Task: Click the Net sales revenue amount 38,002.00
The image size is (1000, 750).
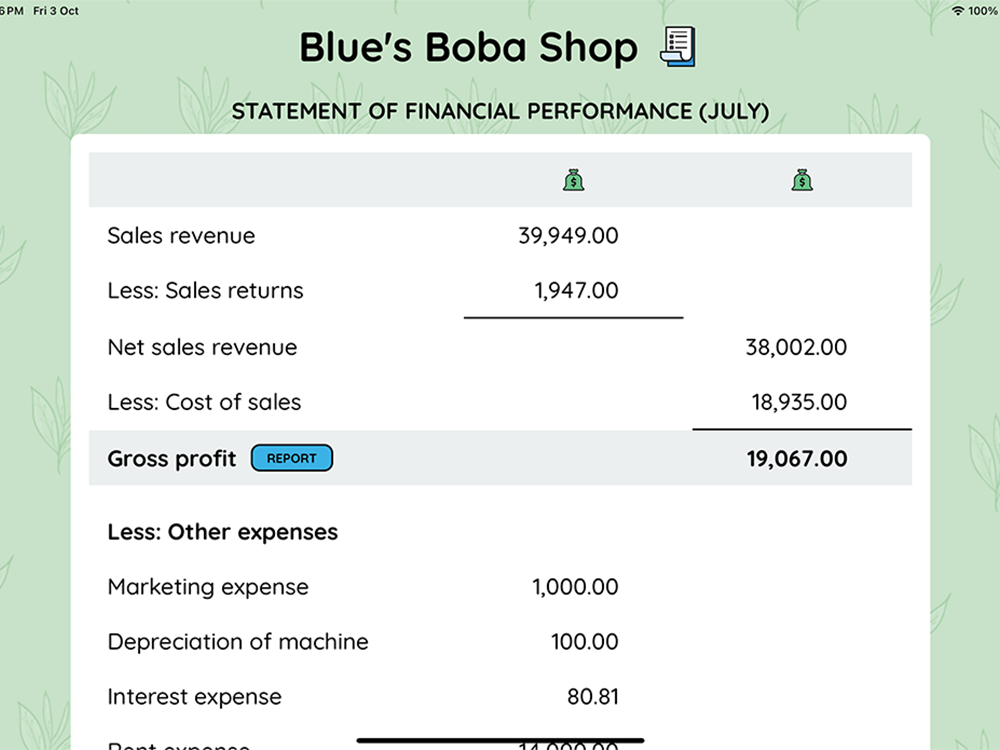Action: (796, 347)
